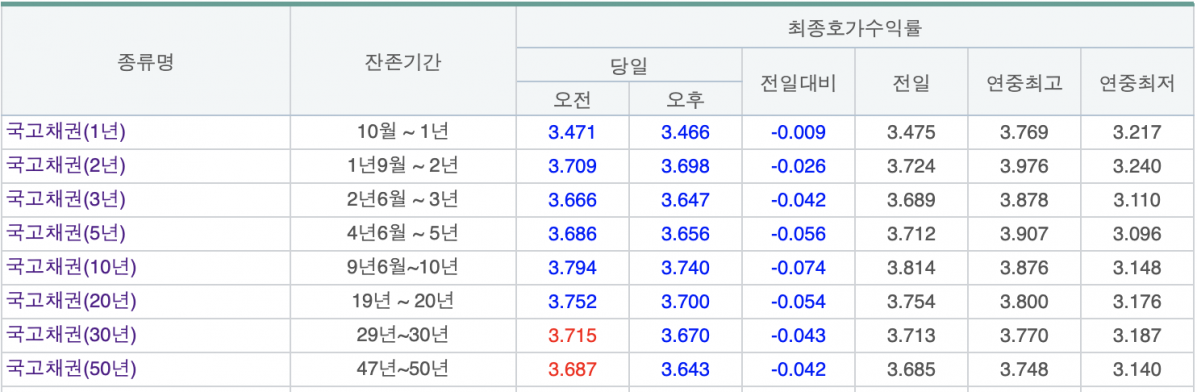Open the 국고채권(30년) link
The width and height of the screenshot is (1197, 392).
point(71,335)
